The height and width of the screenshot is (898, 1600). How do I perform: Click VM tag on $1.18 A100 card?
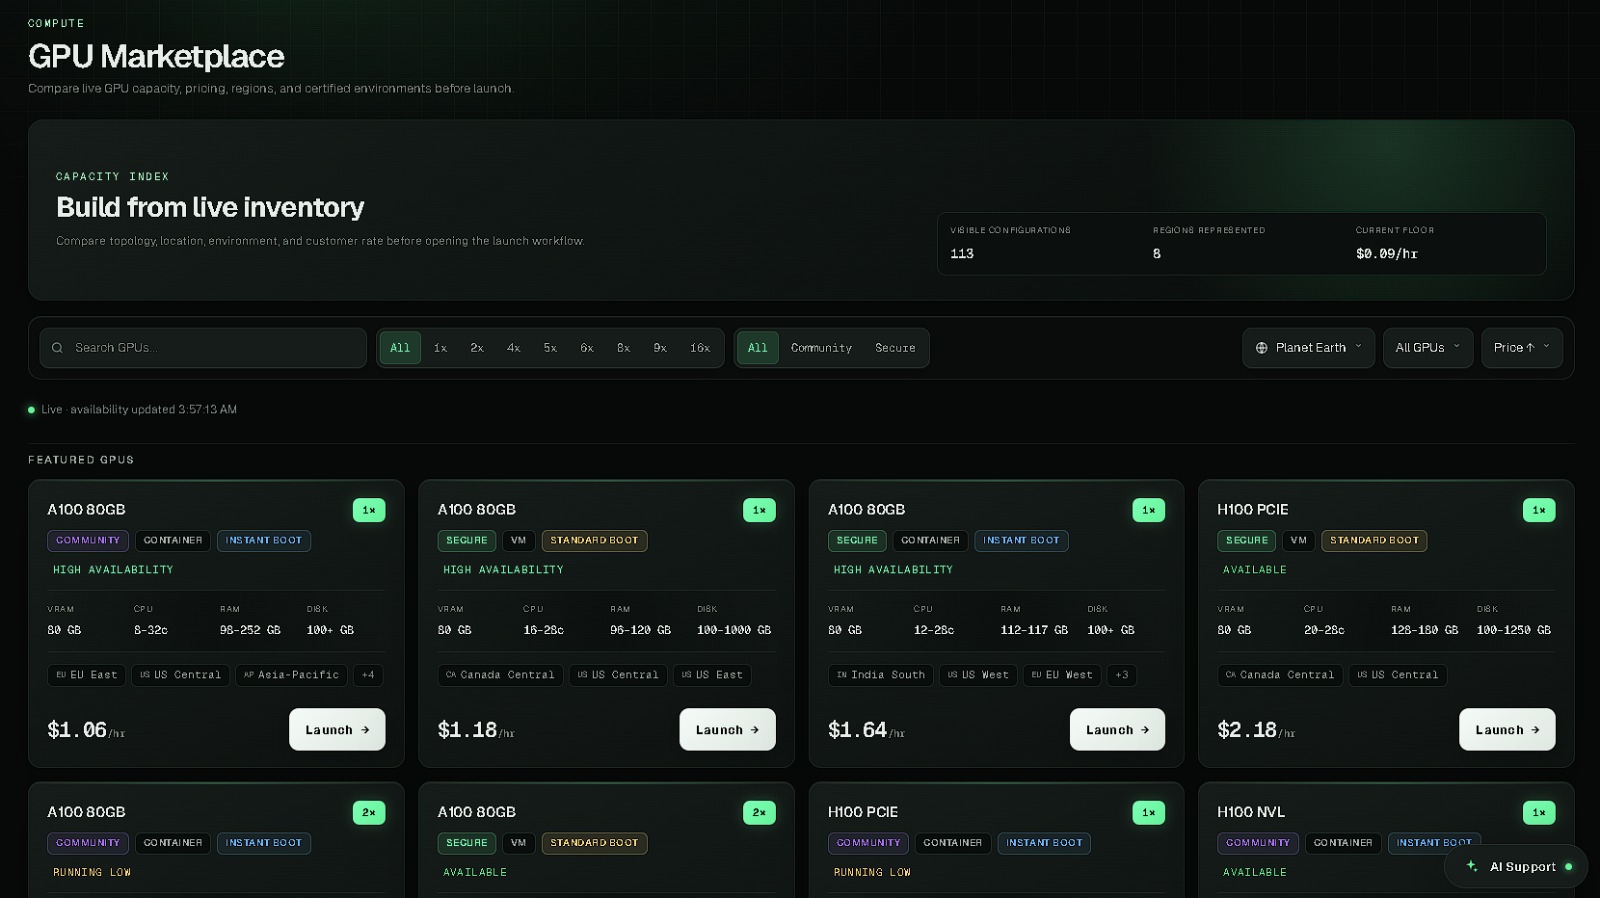[x=518, y=541]
